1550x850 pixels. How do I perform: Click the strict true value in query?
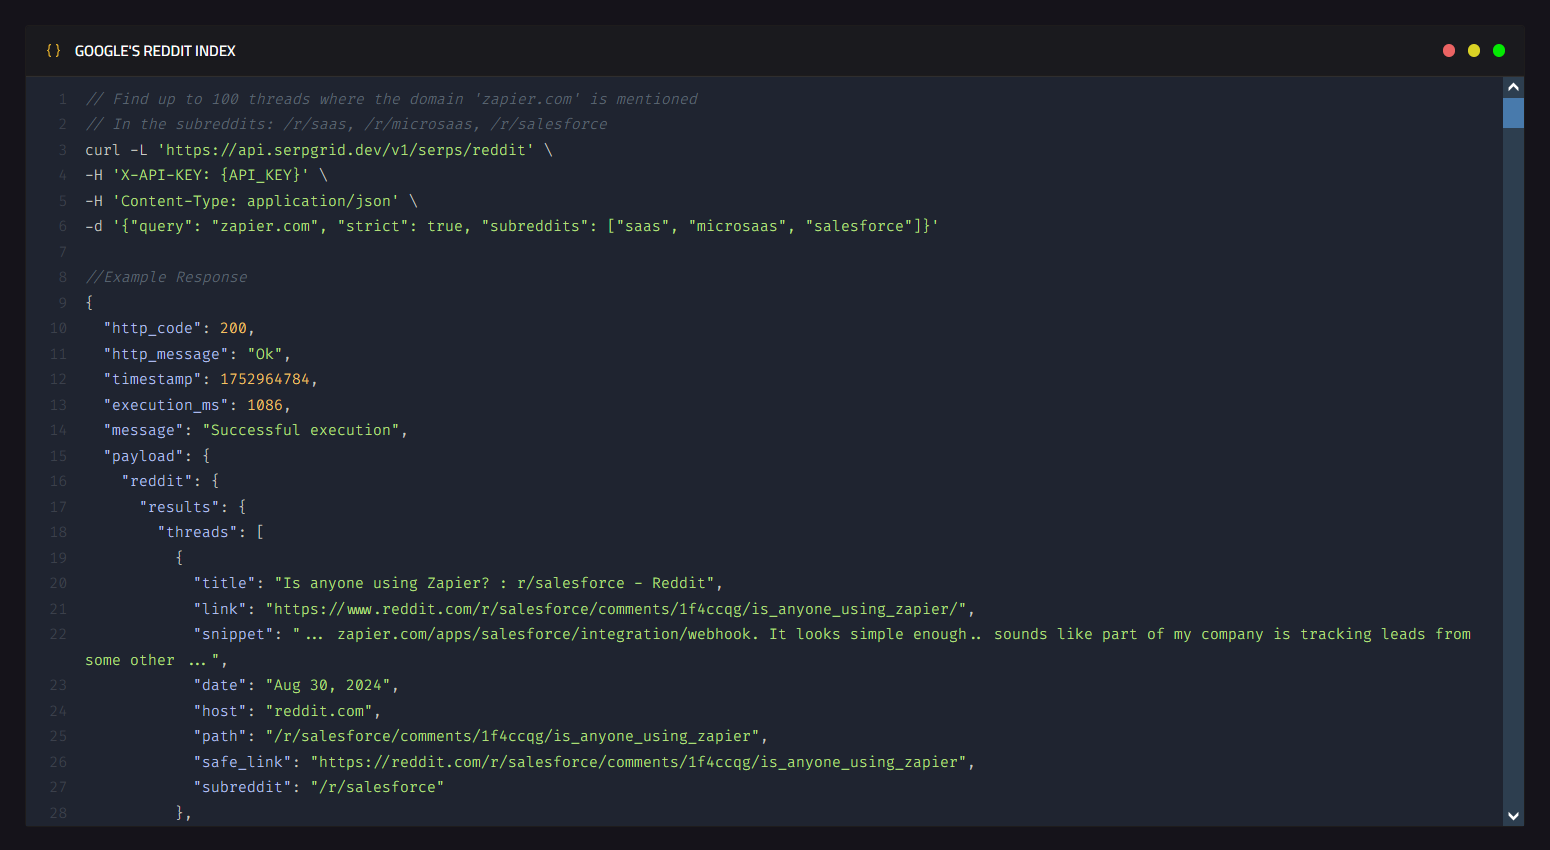point(445,226)
